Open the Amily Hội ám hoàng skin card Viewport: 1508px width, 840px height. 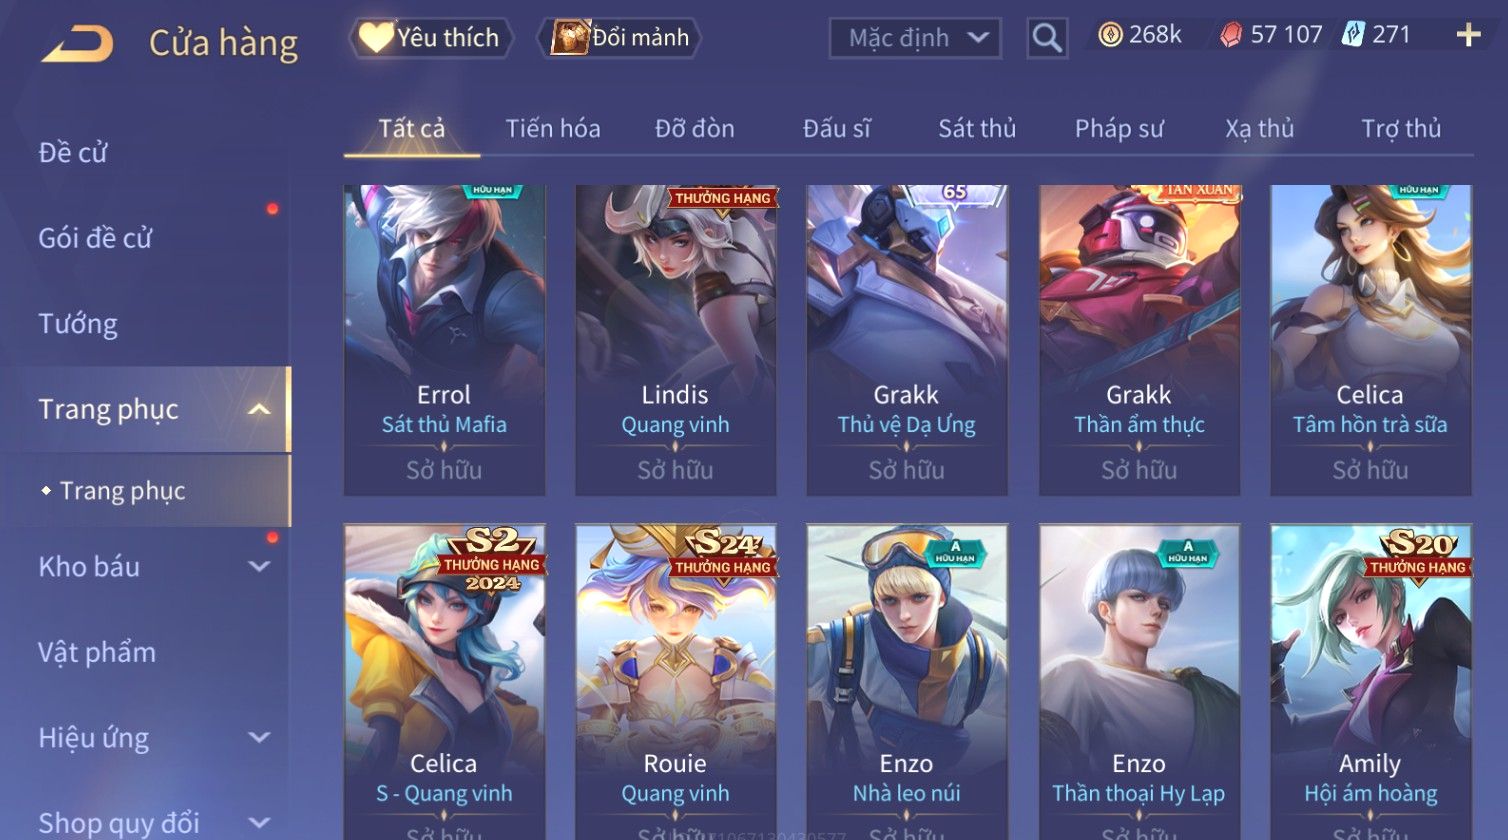(x=1370, y=682)
